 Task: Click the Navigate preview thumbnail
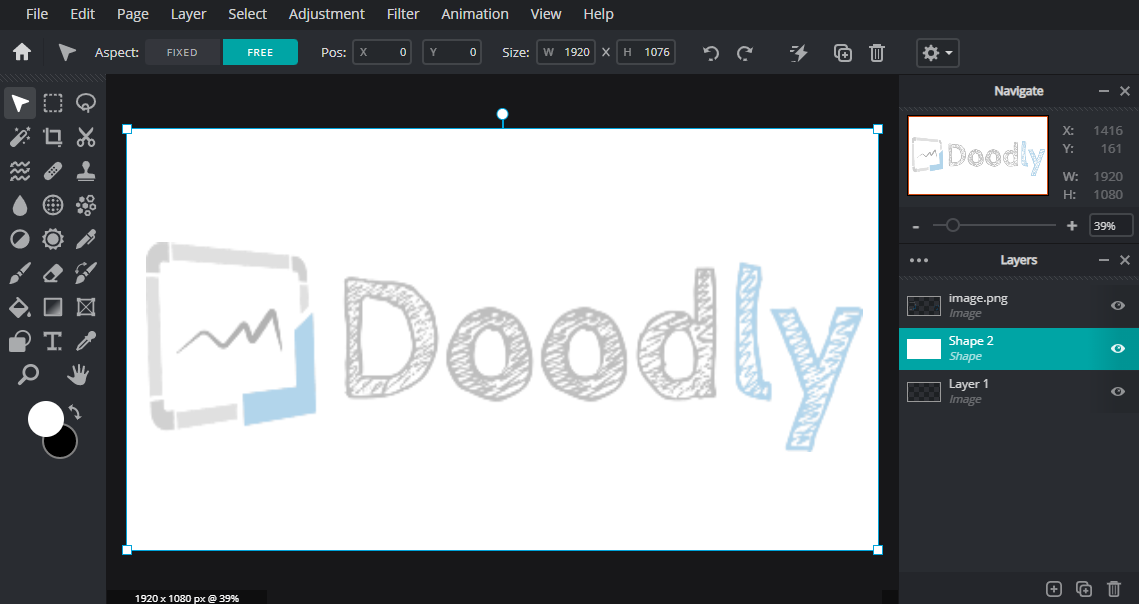point(978,156)
